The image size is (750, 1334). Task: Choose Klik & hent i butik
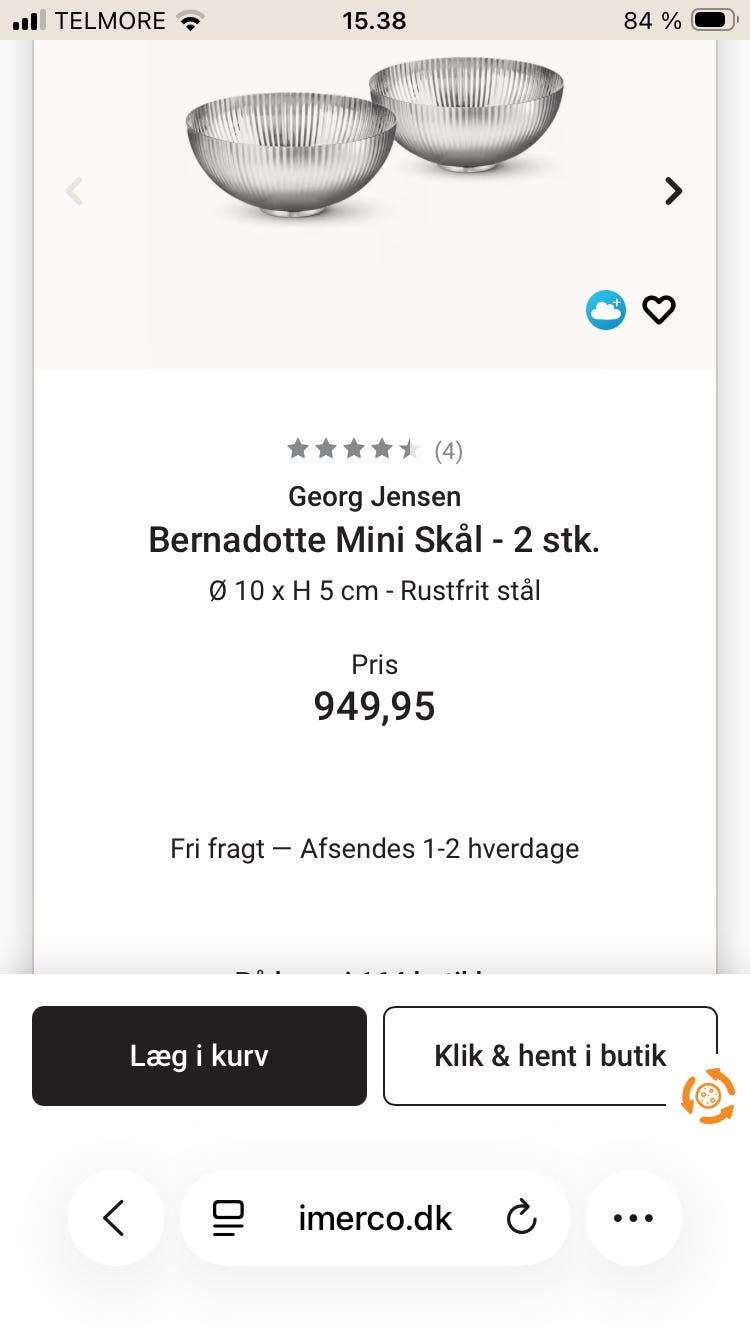click(x=550, y=1056)
